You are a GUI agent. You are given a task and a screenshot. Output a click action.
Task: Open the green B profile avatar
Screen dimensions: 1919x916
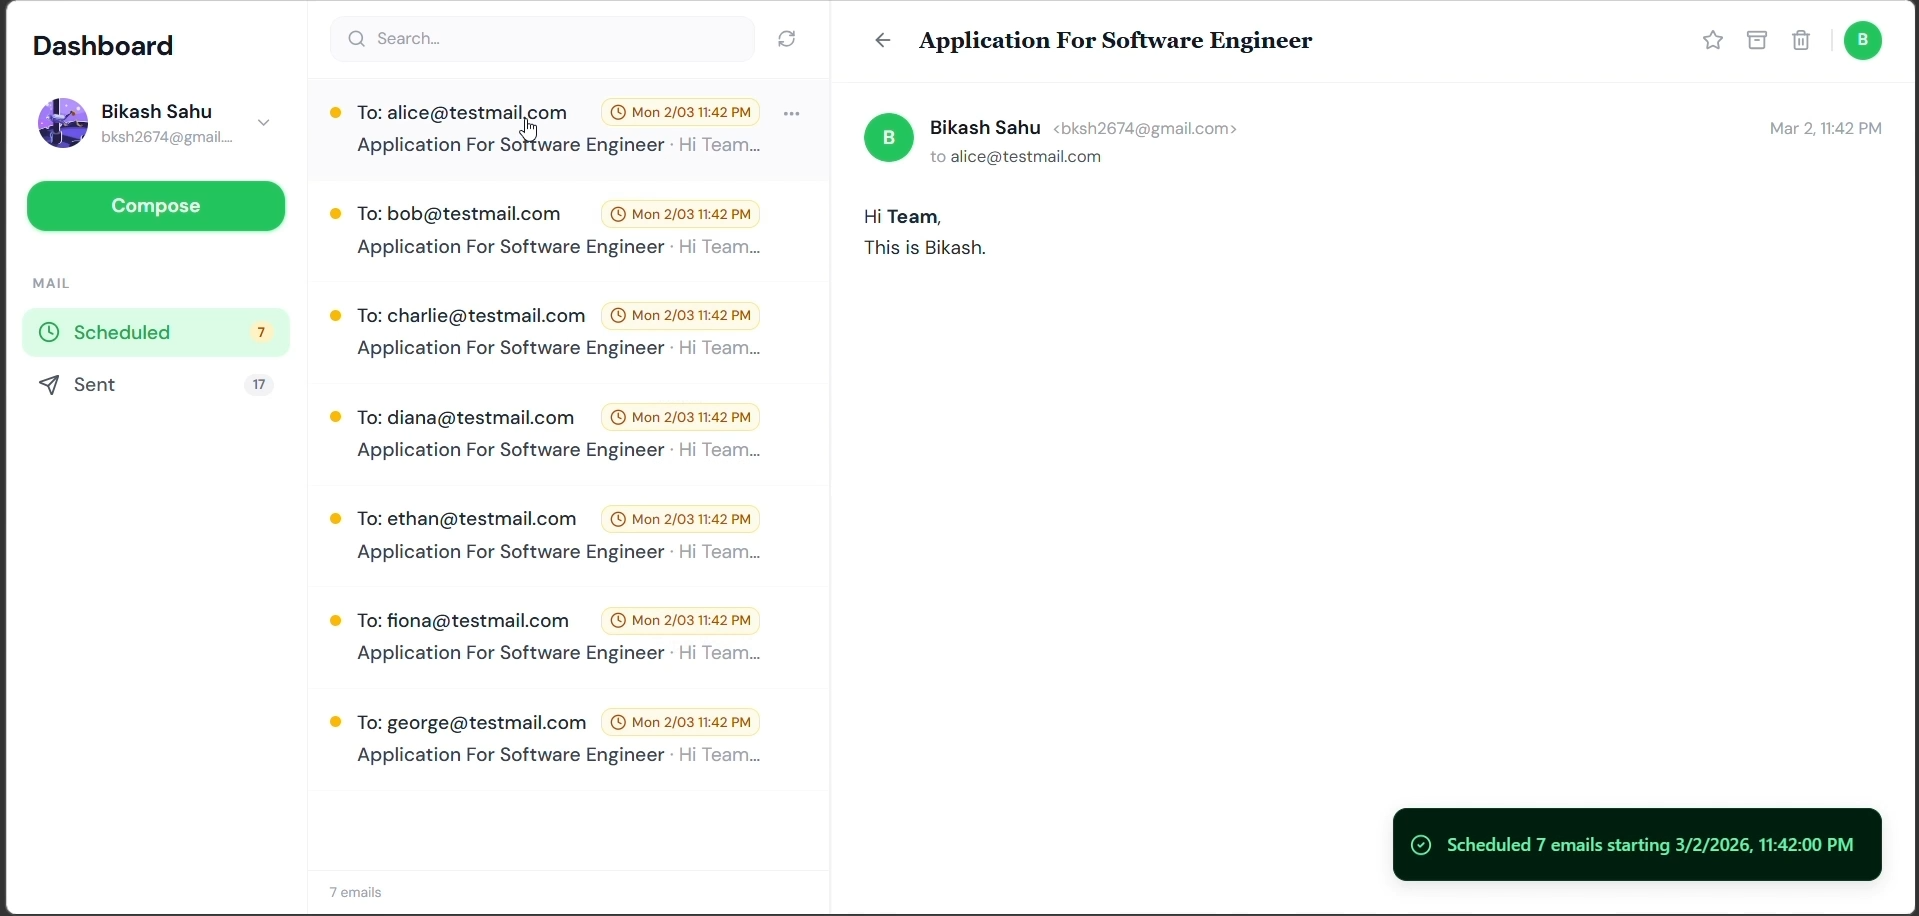(1864, 41)
